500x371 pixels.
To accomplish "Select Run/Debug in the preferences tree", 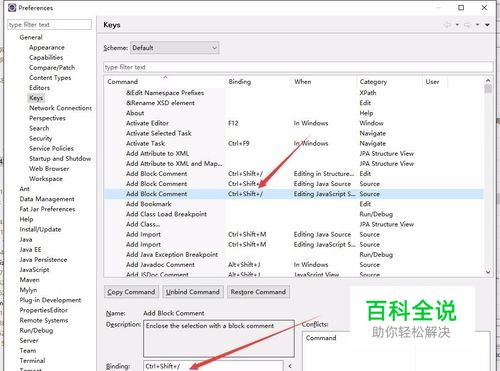I will pos(36,330).
